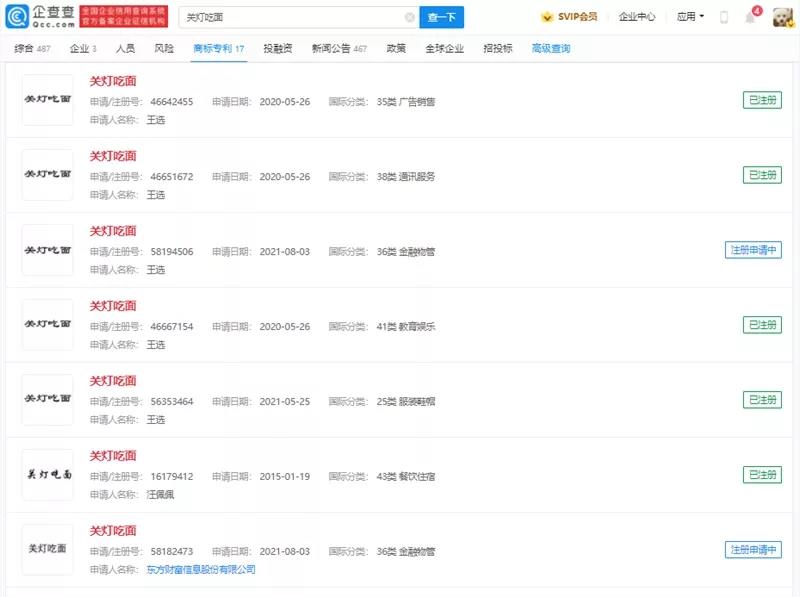Click 已注册 status badge for 46642455
The height and width of the screenshot is (597, 800).
(x=762, y=100)
